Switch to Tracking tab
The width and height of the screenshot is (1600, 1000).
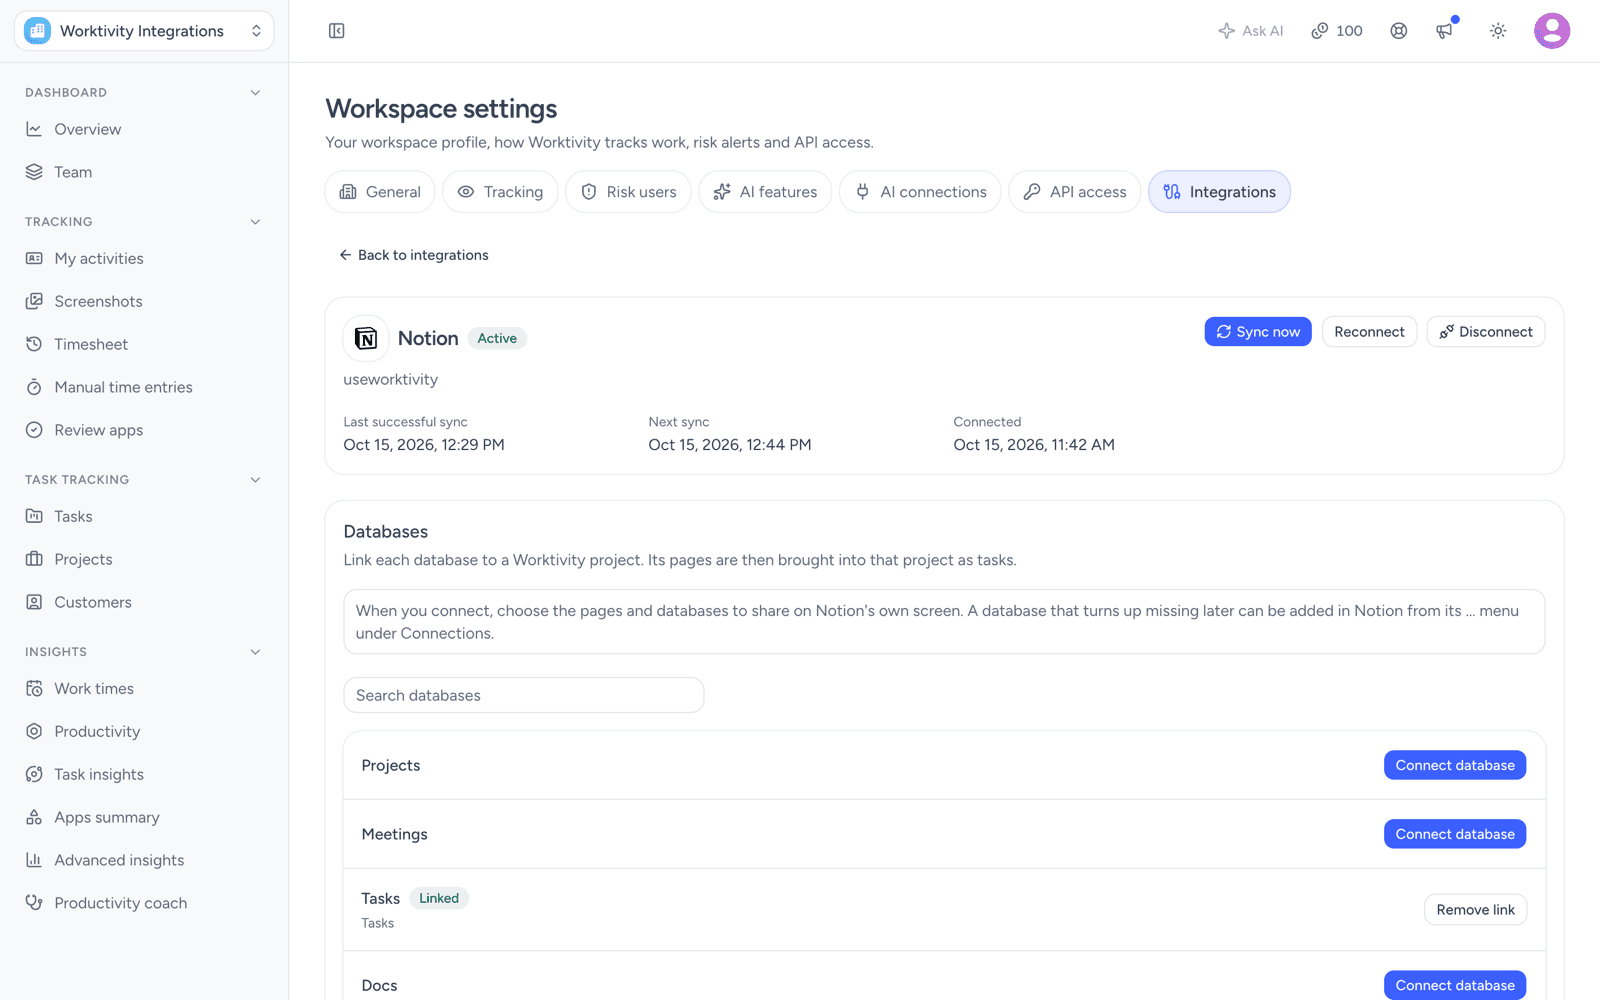(x=500, y=192)
